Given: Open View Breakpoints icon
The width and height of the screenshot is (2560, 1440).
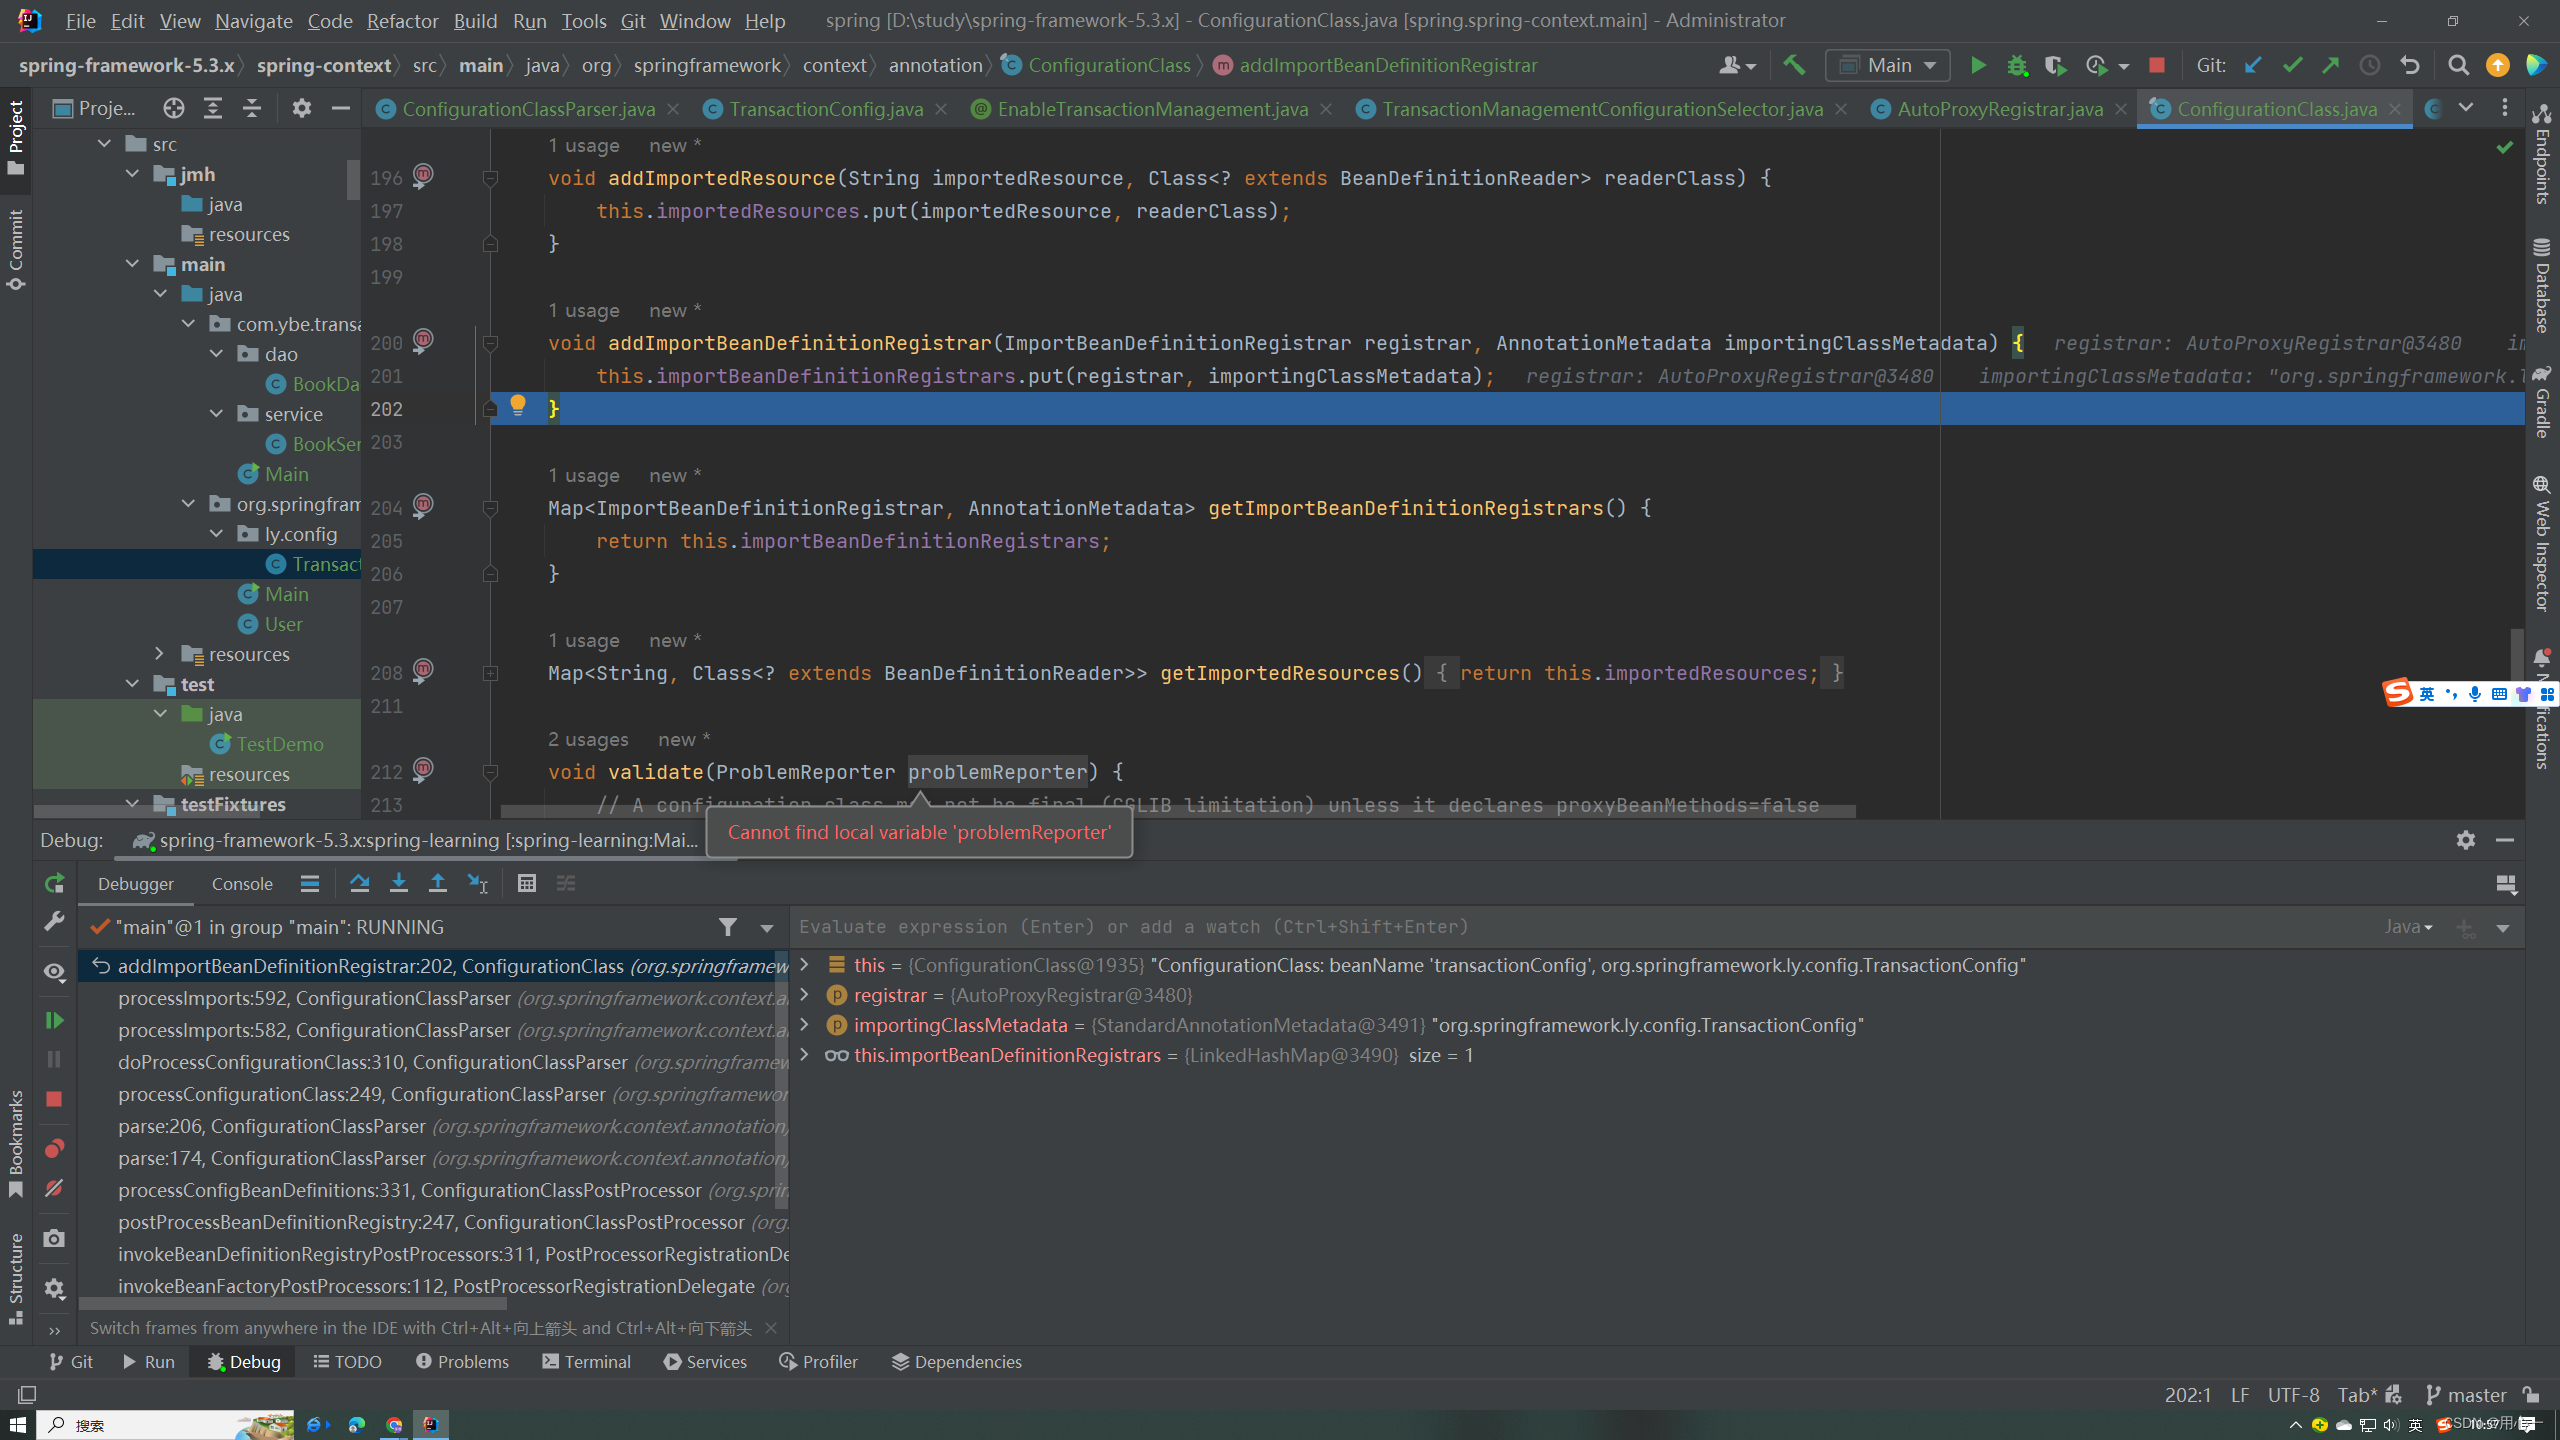Looking at the screenshot, I should pos(54,1148).
